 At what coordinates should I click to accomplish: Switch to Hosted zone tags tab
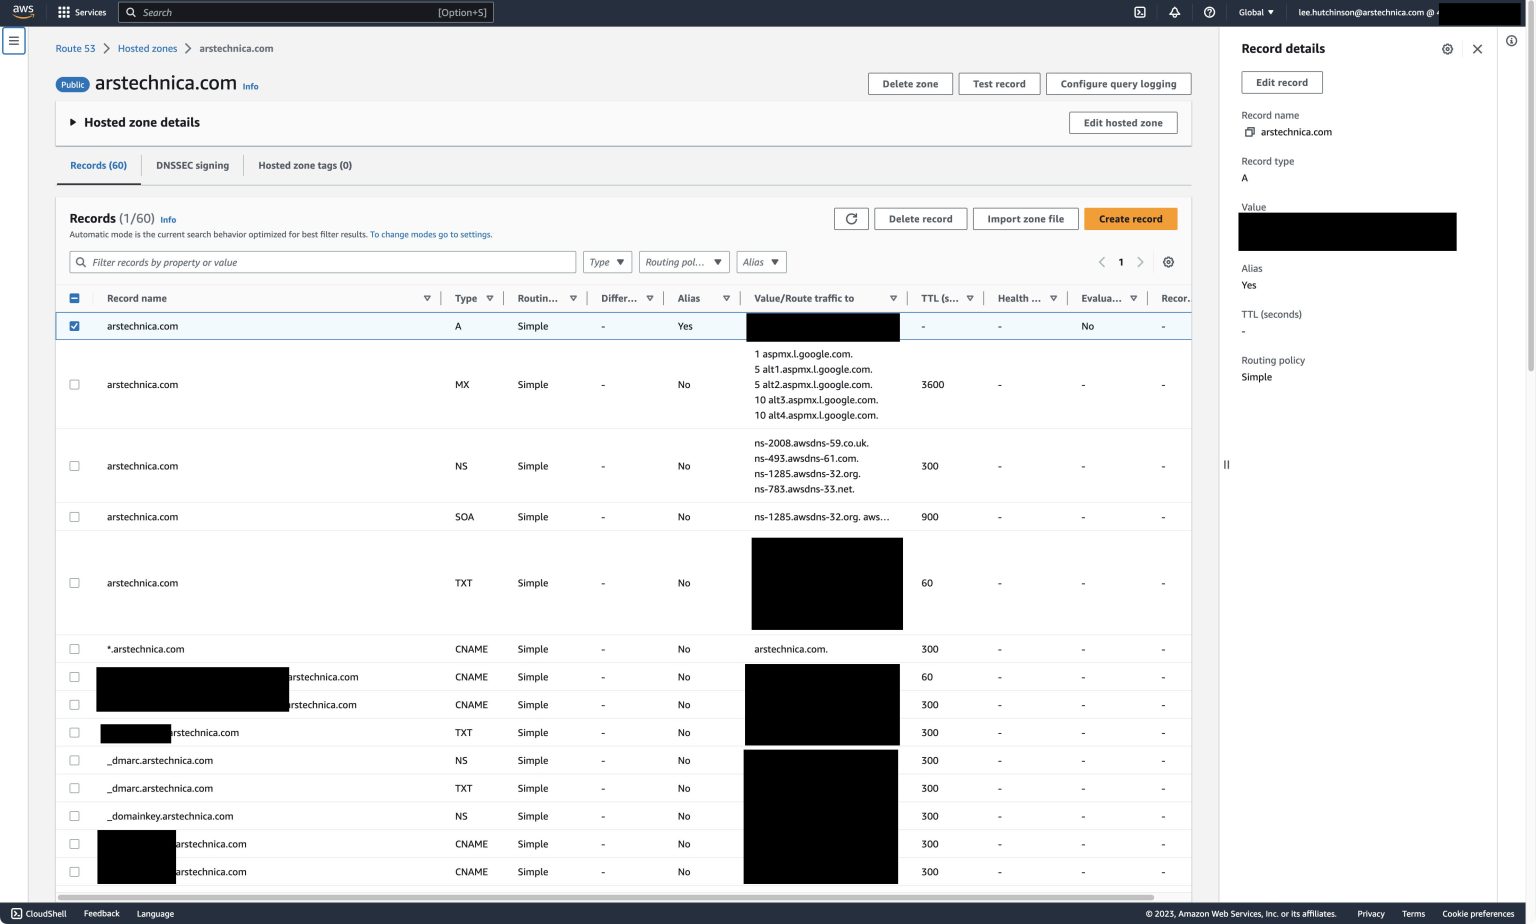[305, 166]
